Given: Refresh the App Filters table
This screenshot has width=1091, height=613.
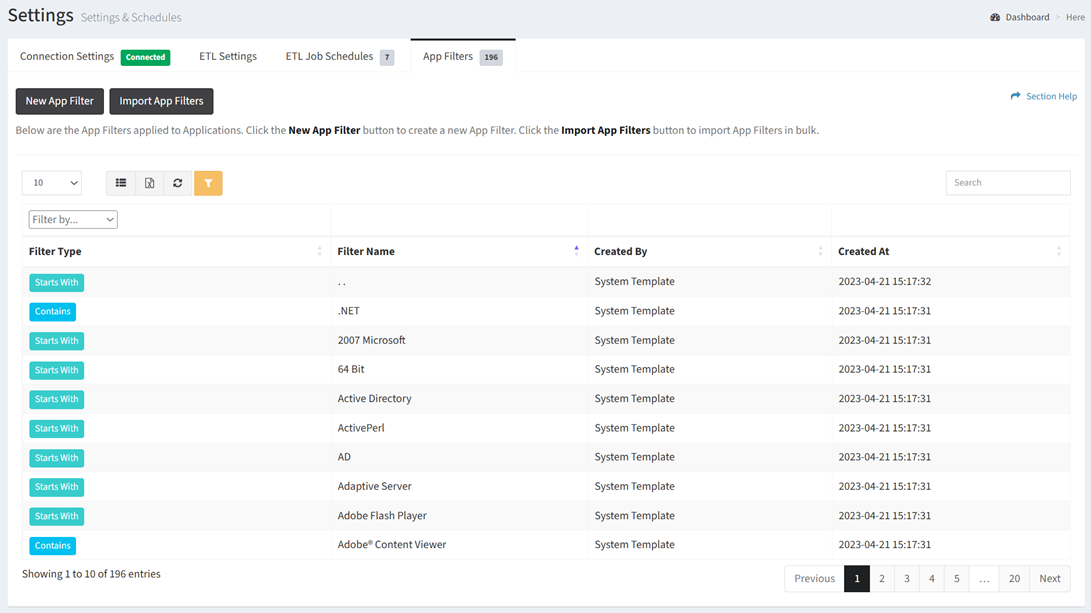Looking at the screenshot, I should coord(178,183).
